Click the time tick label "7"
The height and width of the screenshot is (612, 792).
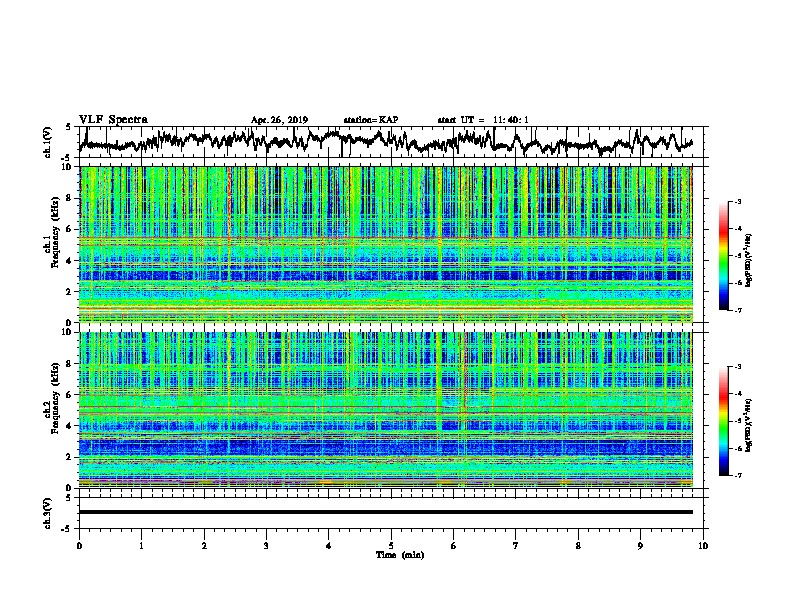[516, 546]
